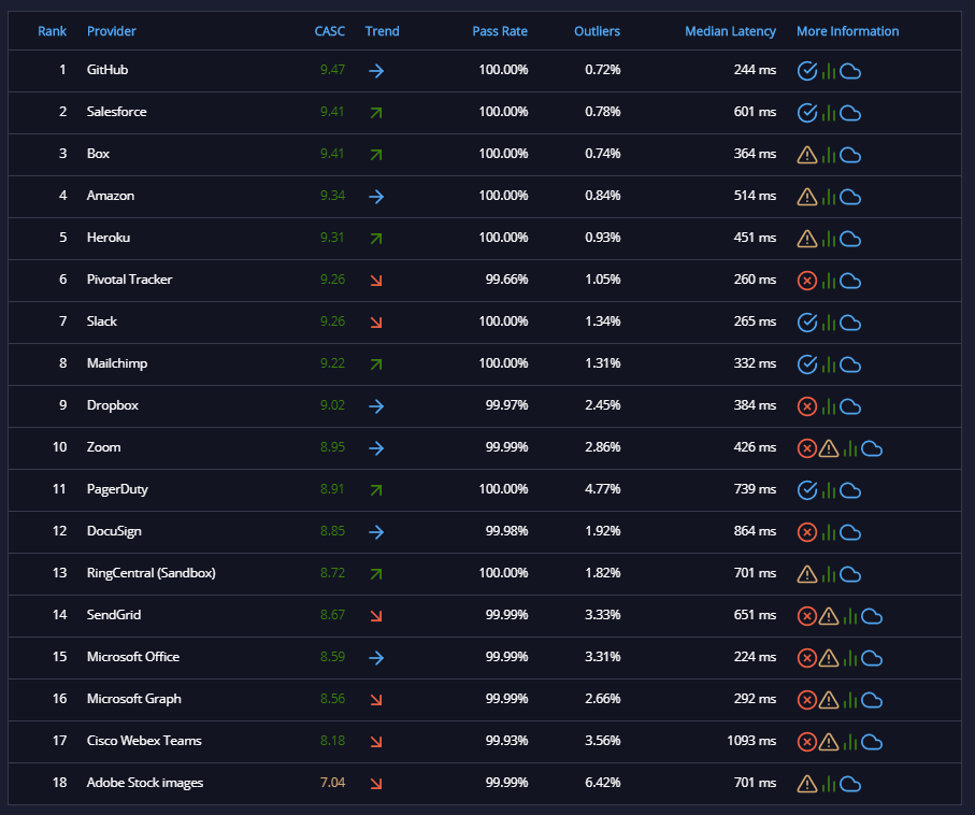Select the GitHub provider name
Screen dimensions: 977x816
click(107, 70)
